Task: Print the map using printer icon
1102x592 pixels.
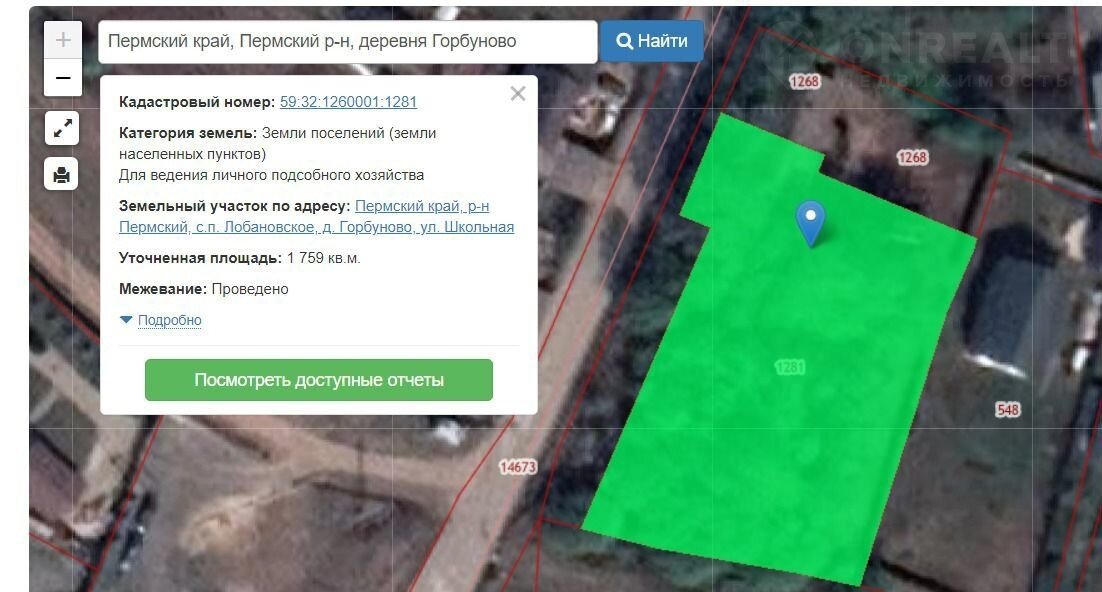Action: [62, 174]
